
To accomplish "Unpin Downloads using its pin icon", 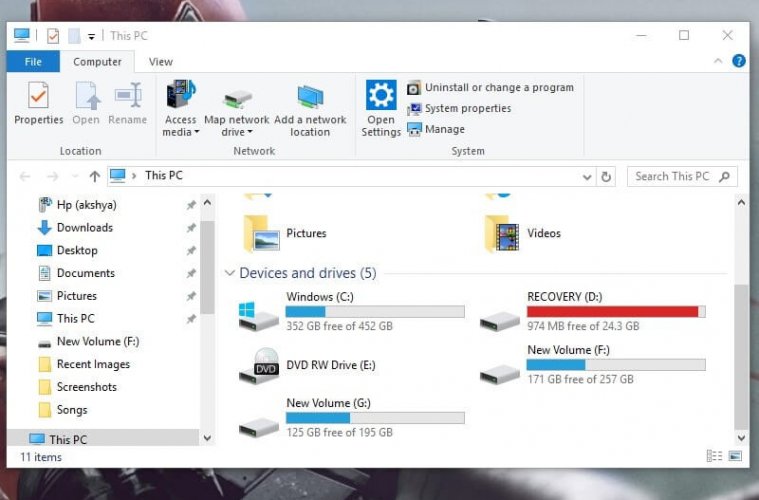I will (191, 228).
